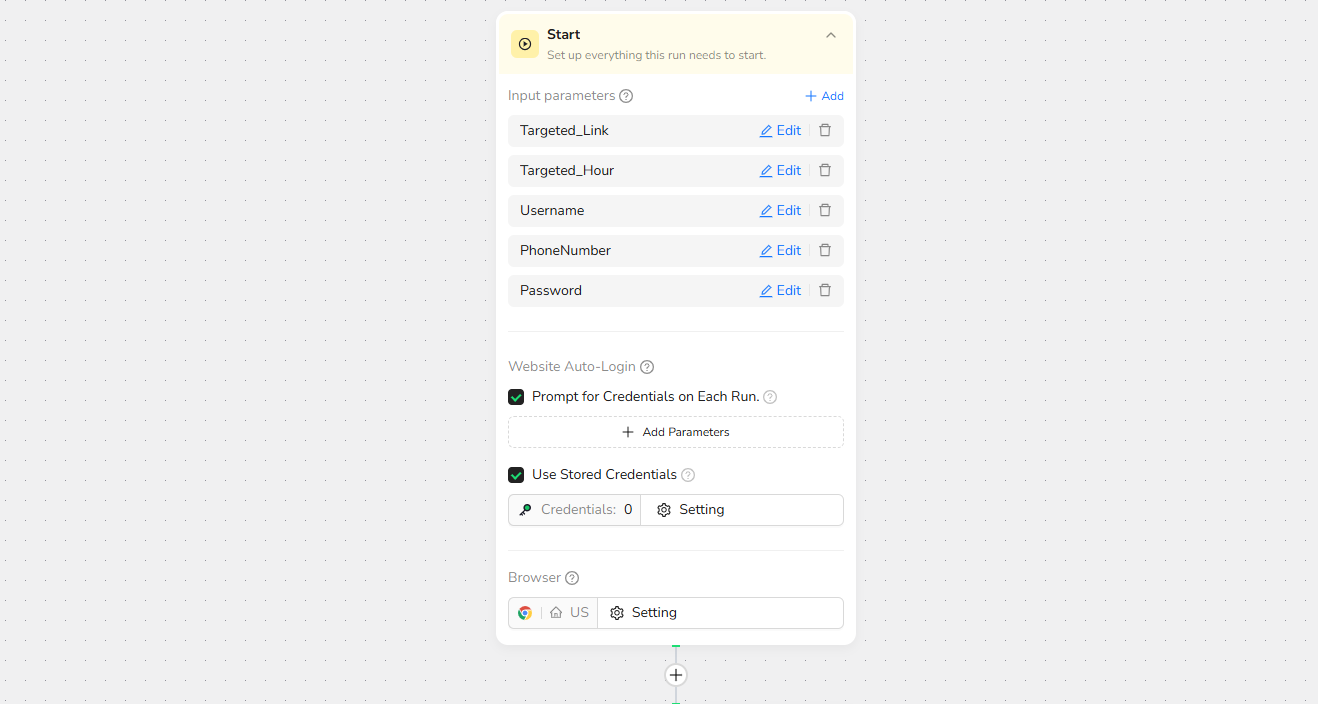Click trash icon for Targeted_Hour
The image size is (1318, 704).
click(825, 170)
